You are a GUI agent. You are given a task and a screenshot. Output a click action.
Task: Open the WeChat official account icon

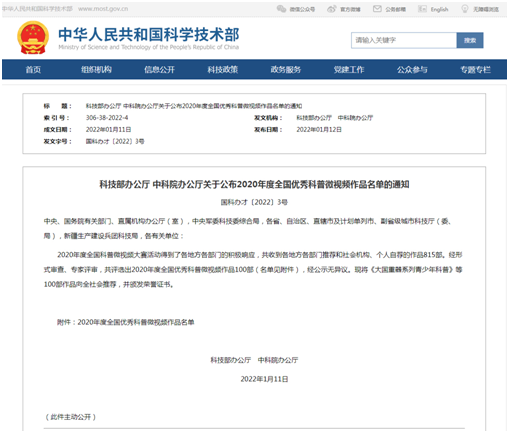pyautogui.click(x=281, y=9)
